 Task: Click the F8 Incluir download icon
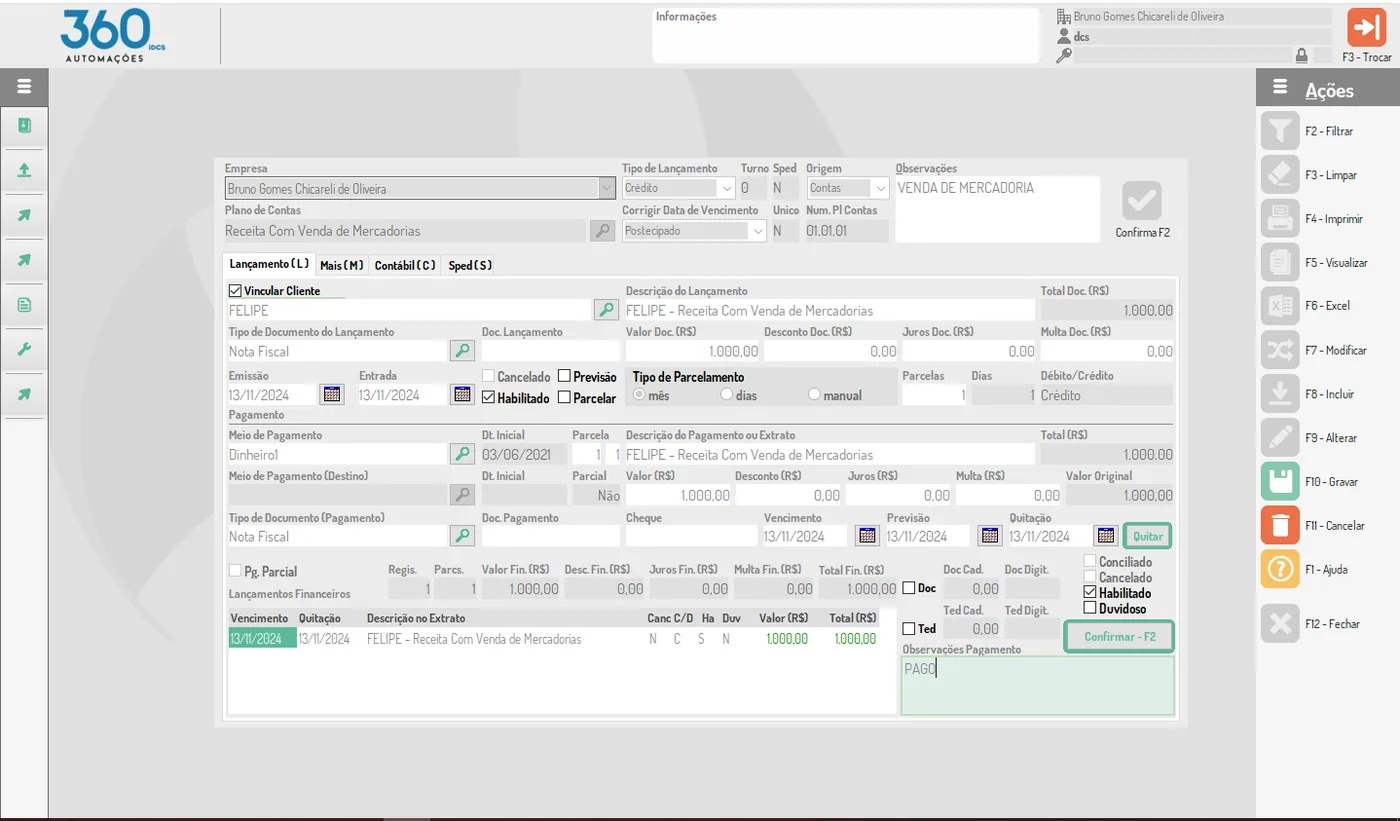click(1280, 394)
